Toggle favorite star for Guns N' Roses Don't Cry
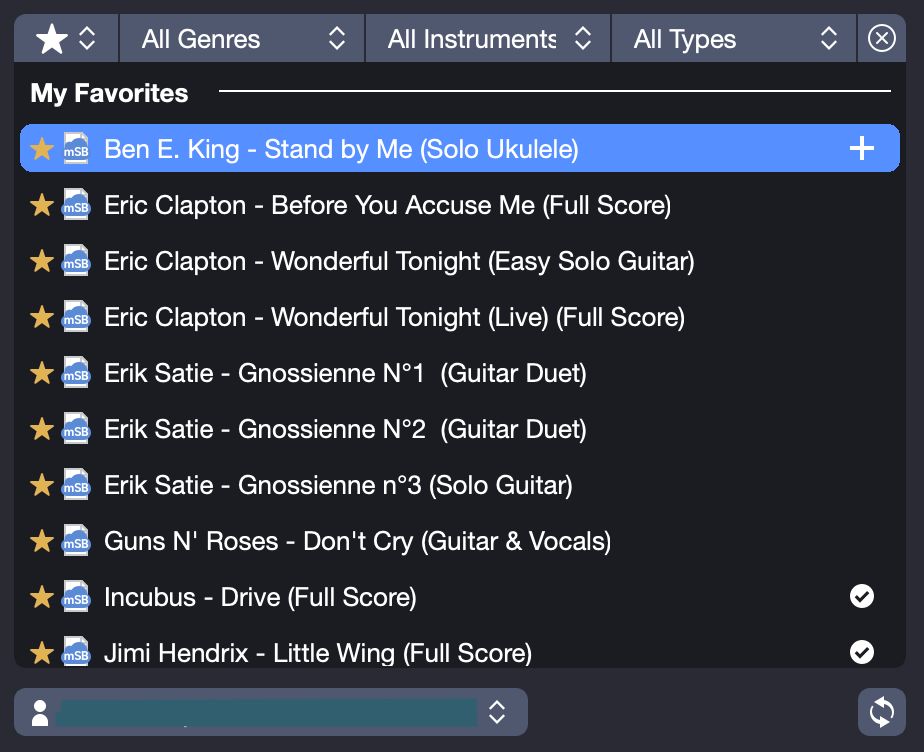 point(42,541)
